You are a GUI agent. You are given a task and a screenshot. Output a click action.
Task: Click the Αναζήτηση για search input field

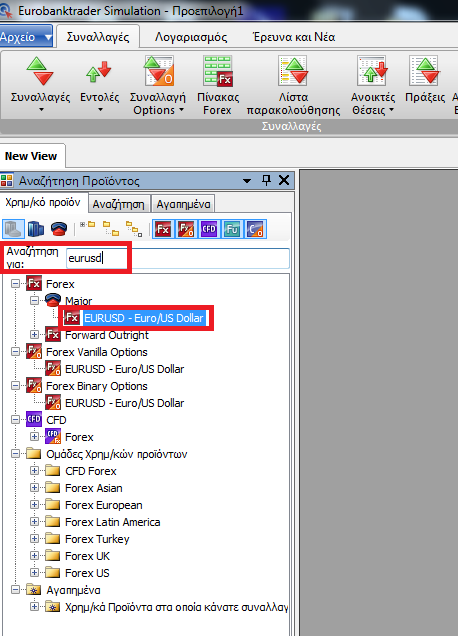point(178,258)
